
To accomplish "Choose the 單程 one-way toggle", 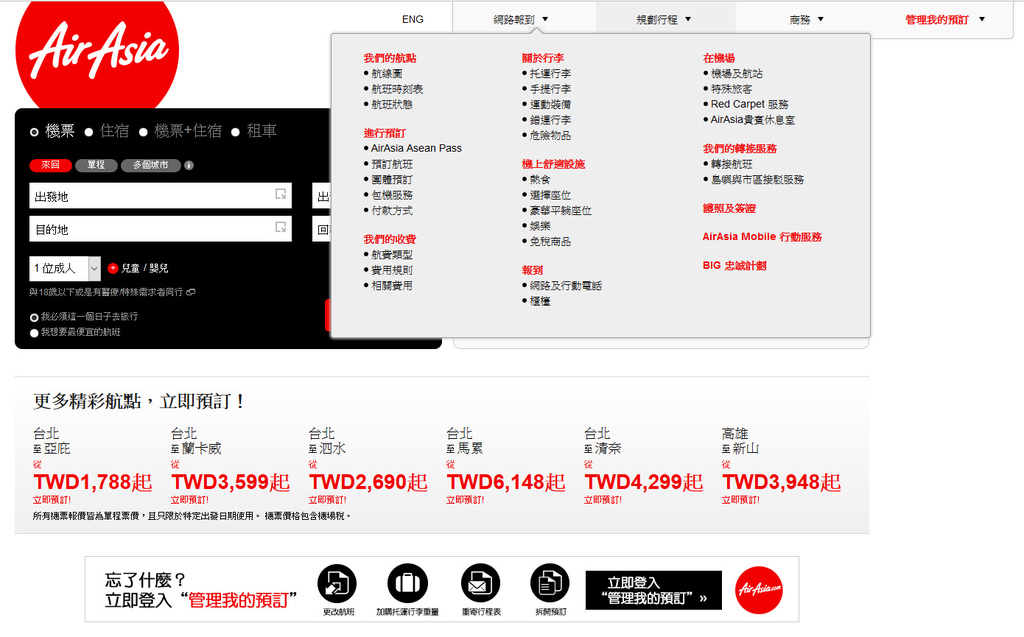I will tap(96, 165).
